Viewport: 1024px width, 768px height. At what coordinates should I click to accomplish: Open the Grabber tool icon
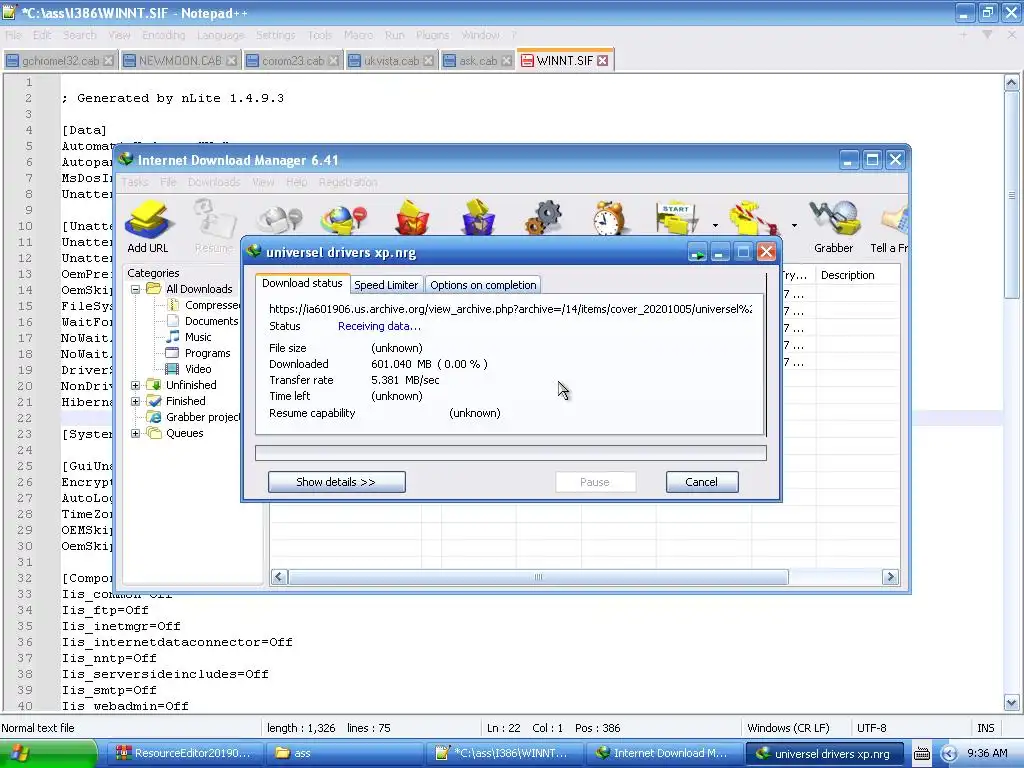click(834, 226)
